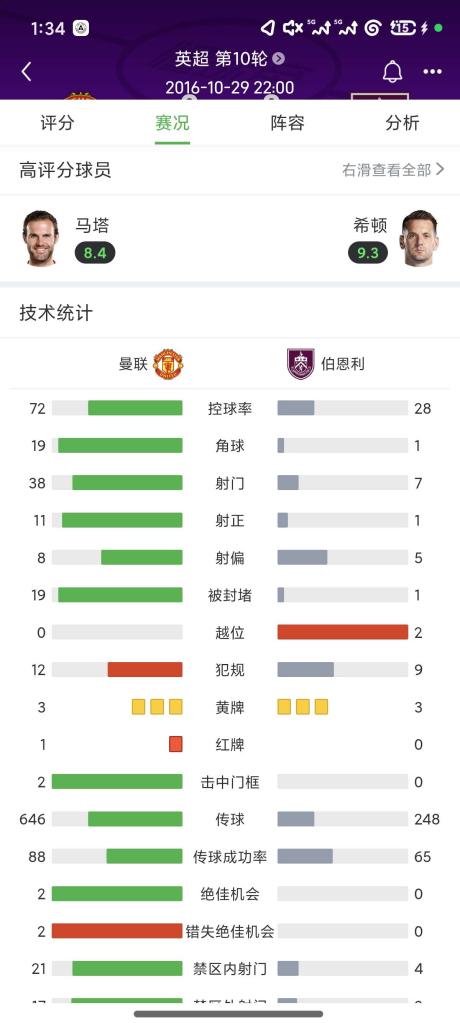Viewport: 460px width, 1023px height.
Task: Tap the 曼联 team name label
Action: [133, 364]
